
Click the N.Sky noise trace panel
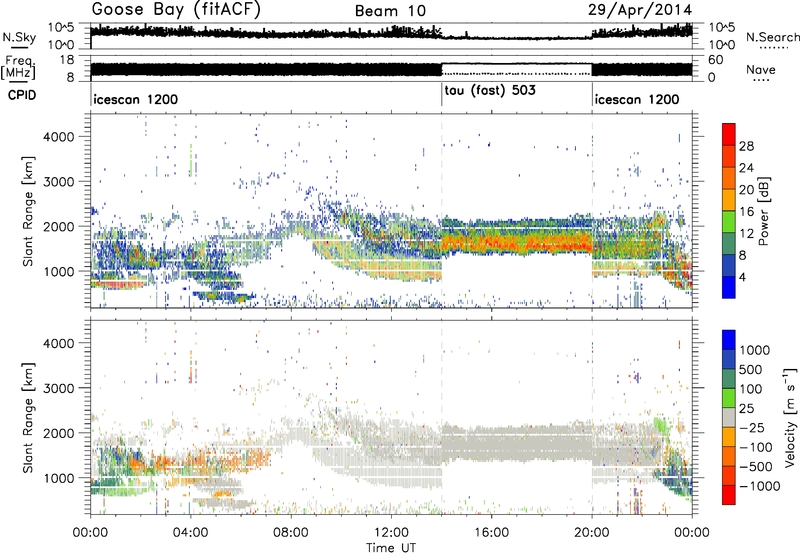pyautogui.click(x=391, y=35)
